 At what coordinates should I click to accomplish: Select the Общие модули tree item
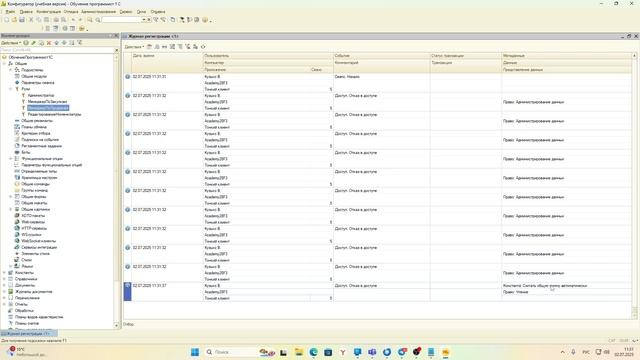(x=34, y=76)
